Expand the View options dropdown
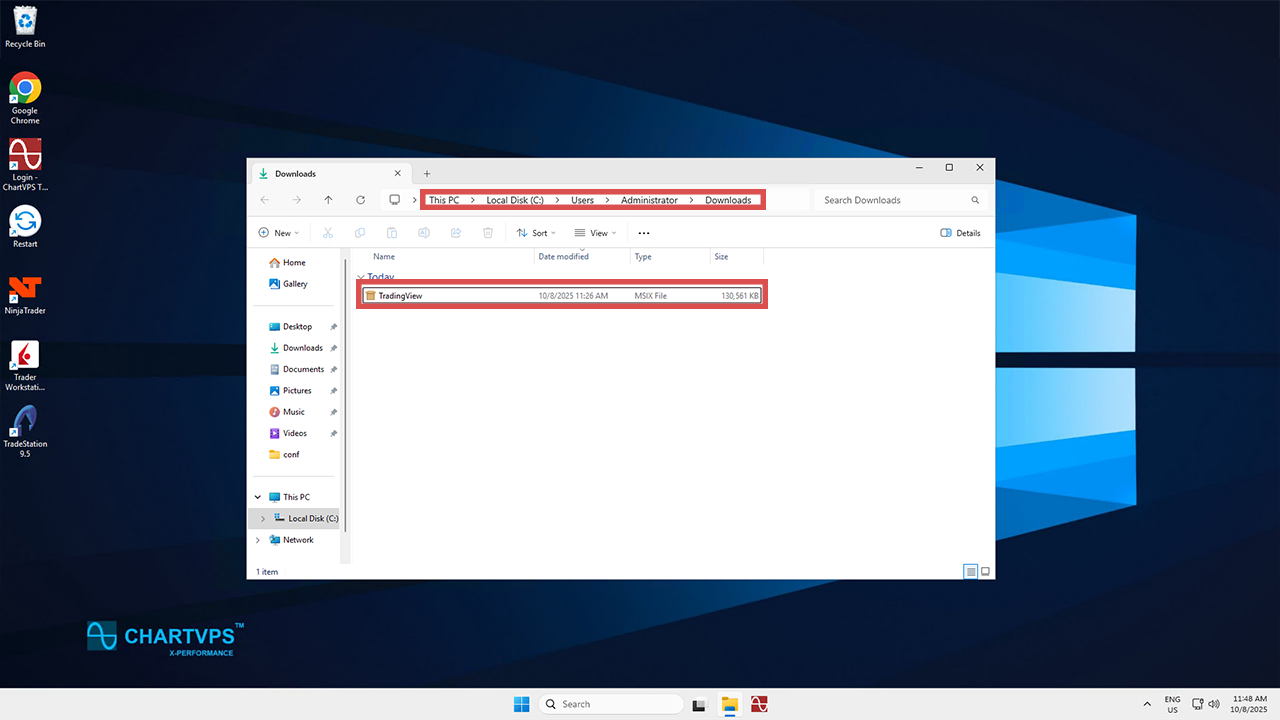 (595, 233)
